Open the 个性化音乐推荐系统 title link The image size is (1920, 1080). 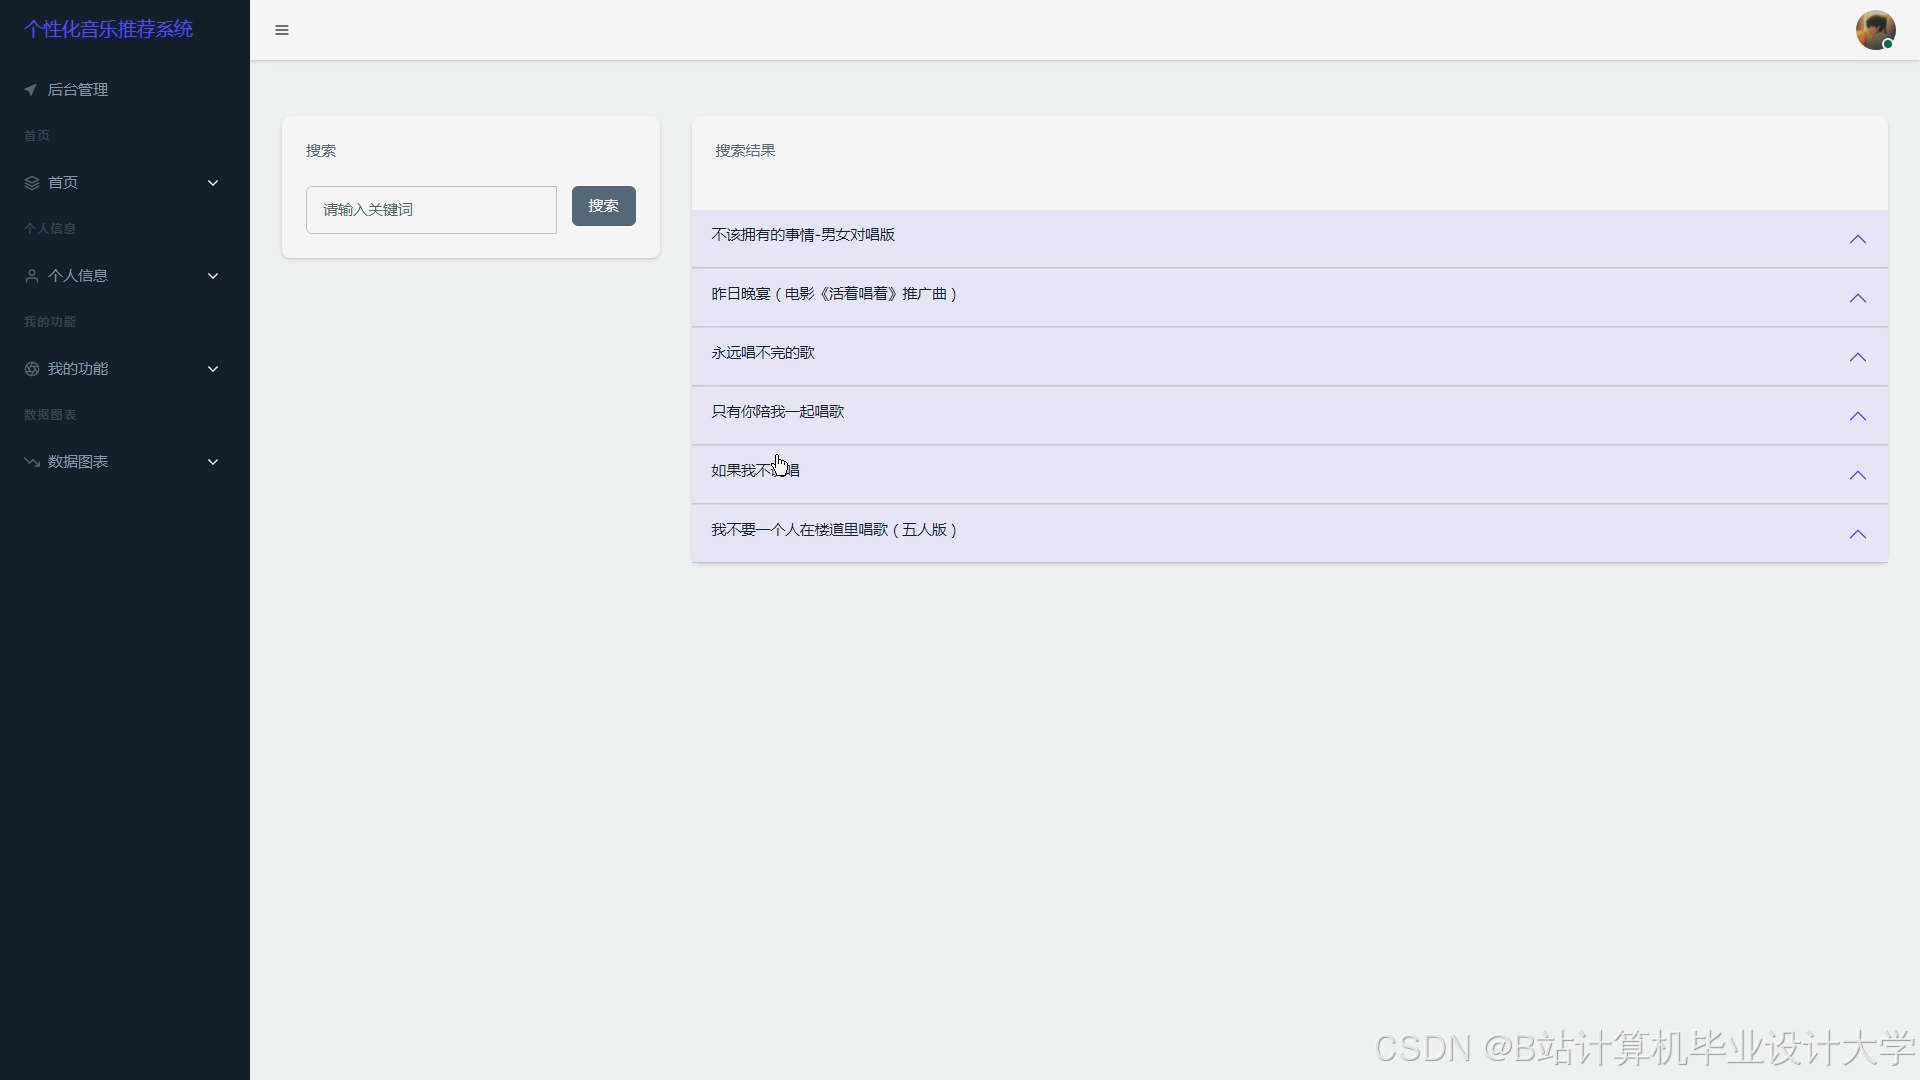click(108, 29)
